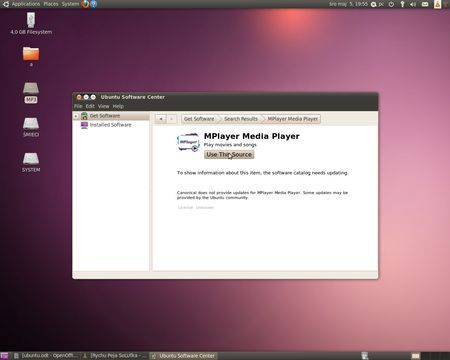This screenshot has height=360, width=450.
Task: Click the Get Software breadcrumb
Action: (x=199, y=119)
